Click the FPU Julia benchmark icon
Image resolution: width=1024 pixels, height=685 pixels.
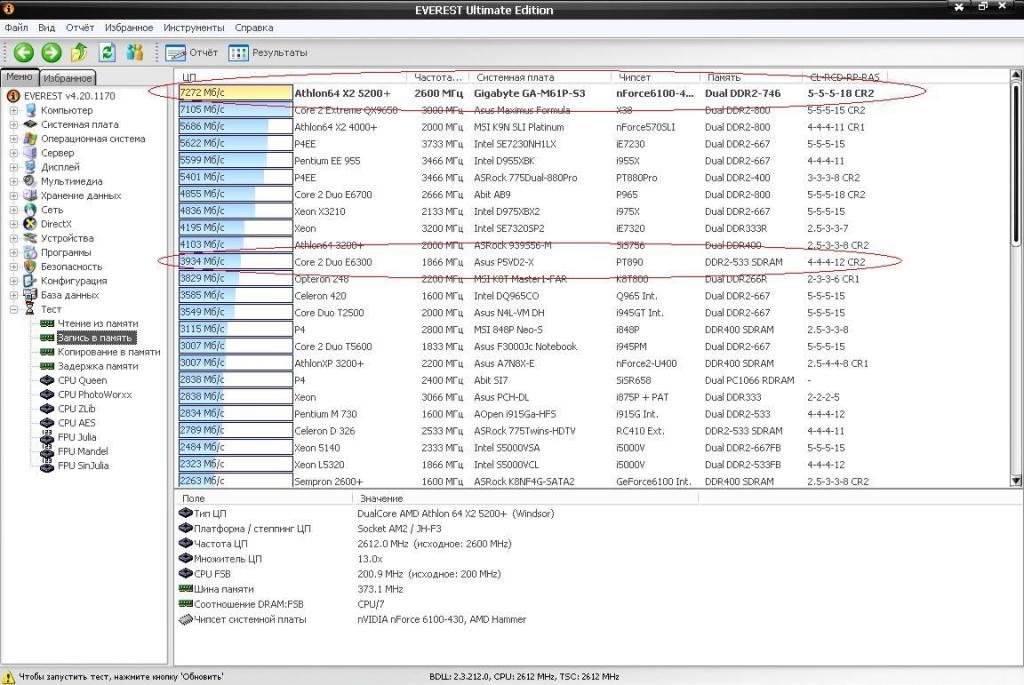[x=47, y=437]
